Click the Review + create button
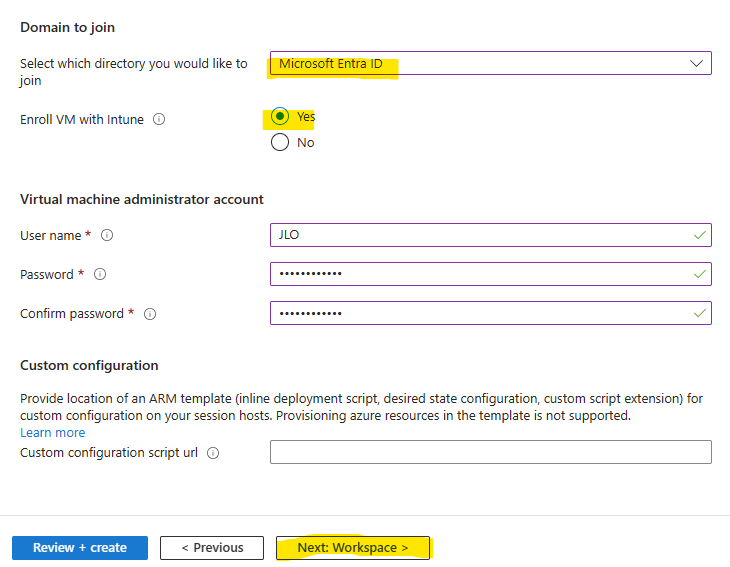 (x=80, y=548)
